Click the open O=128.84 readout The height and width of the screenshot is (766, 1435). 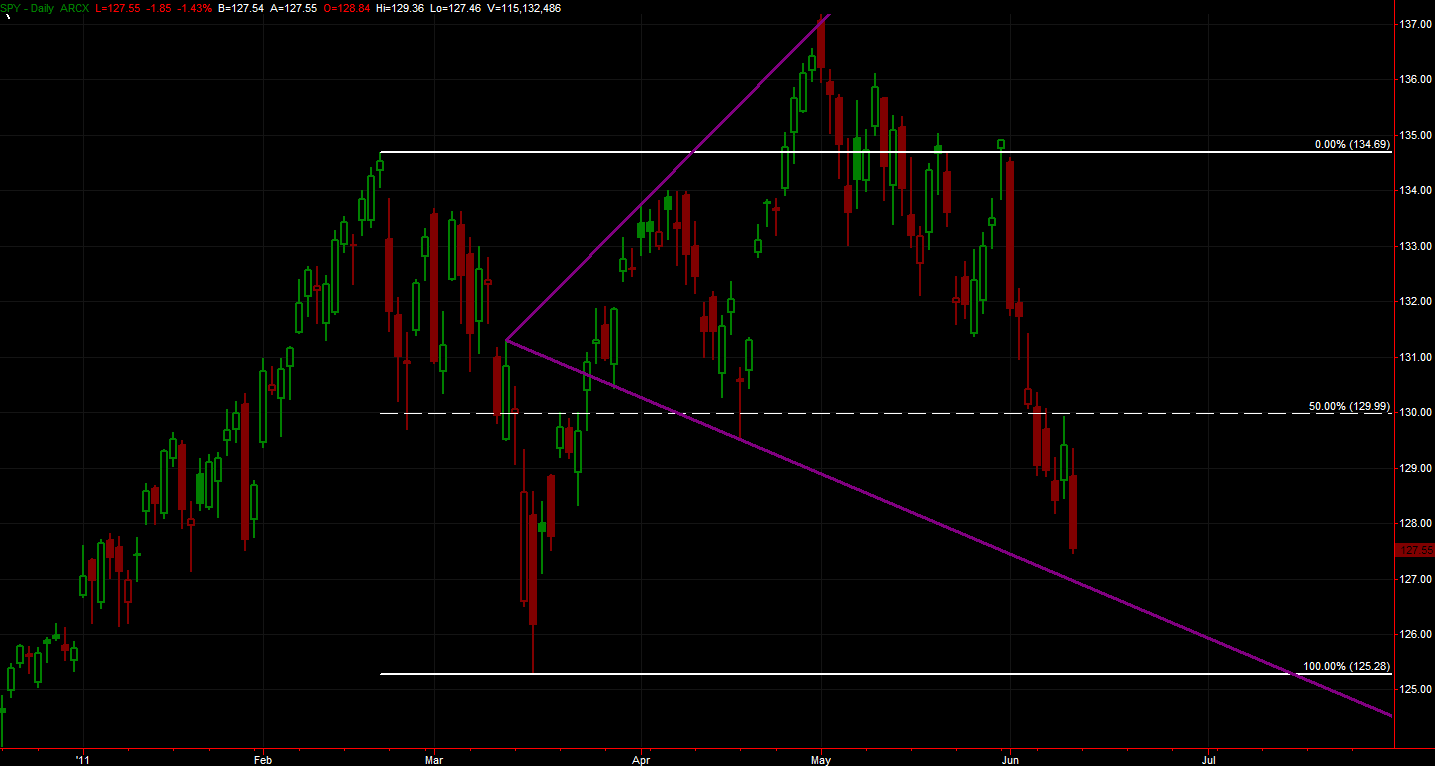(x=348, y=7)
